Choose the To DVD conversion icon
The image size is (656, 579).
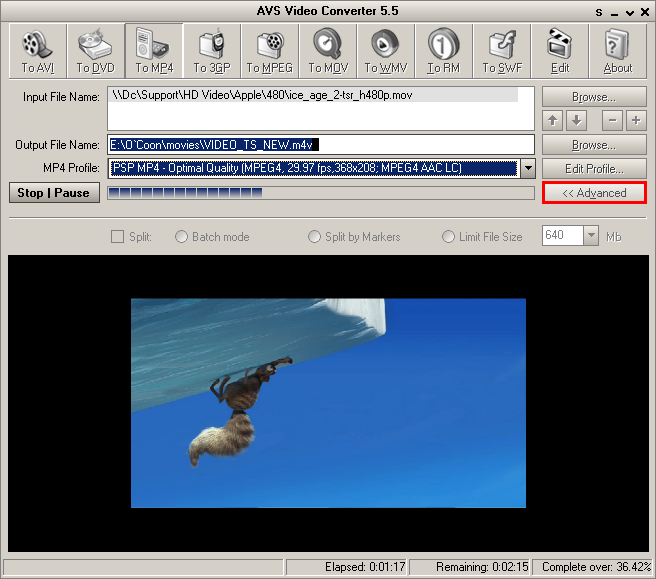click(x=96, y=51)
